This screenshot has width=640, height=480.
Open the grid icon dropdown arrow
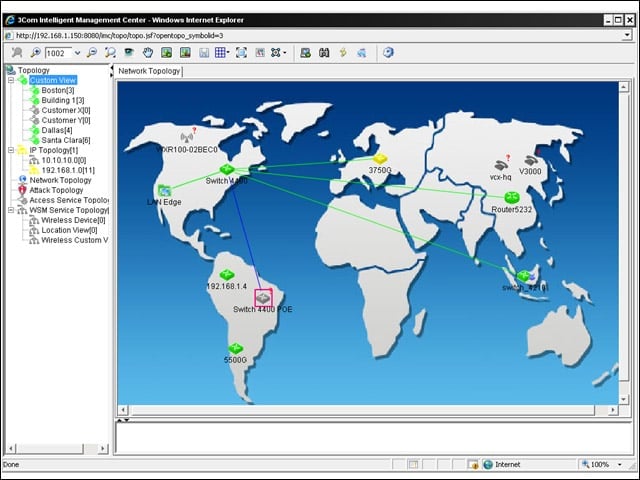point(228,52)
